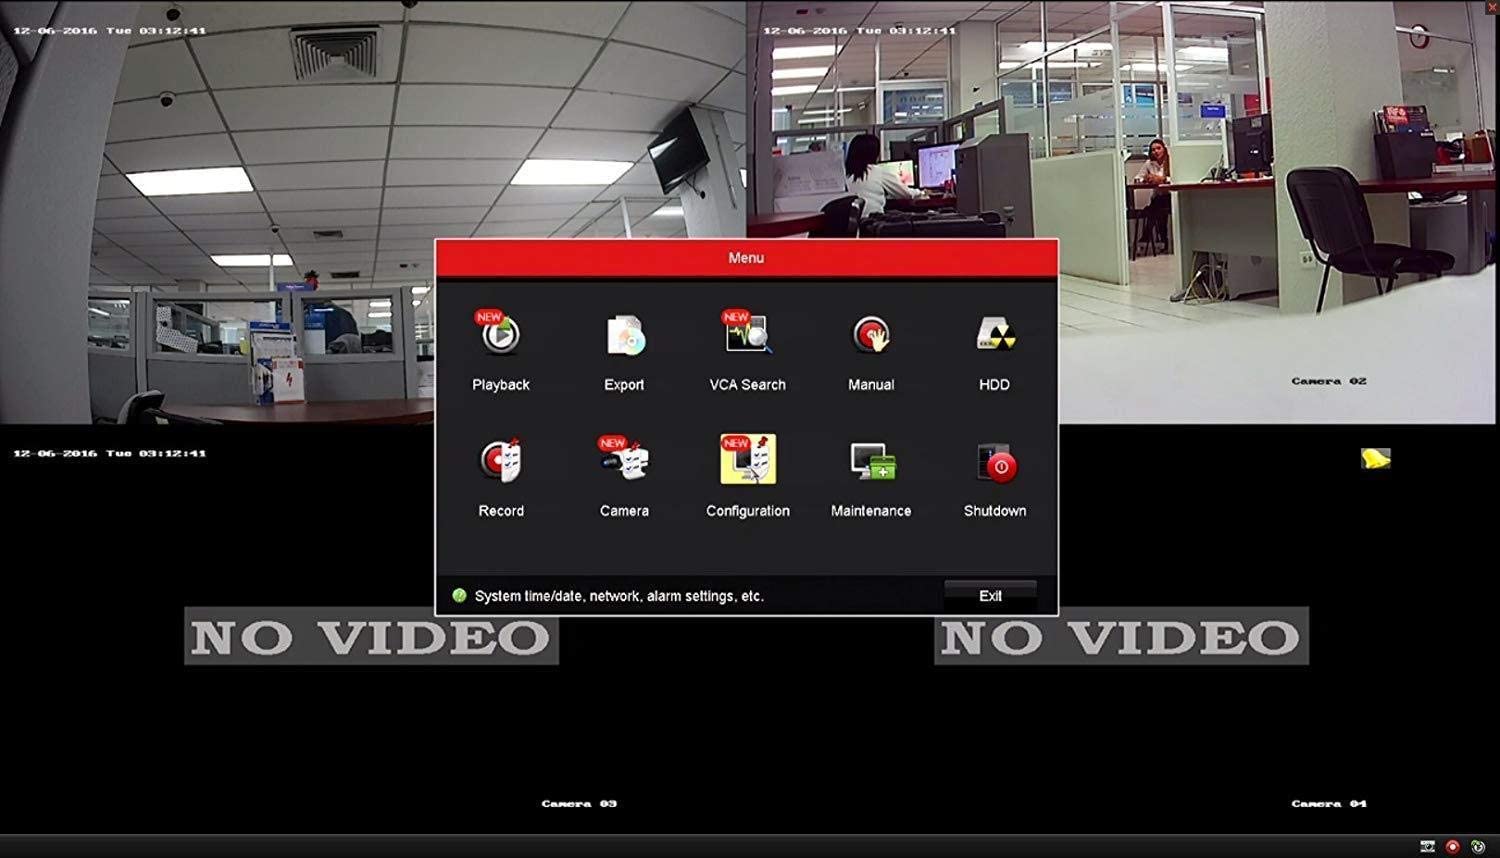Open the Record settings icon
This screenshot has height=858, width=1500.
coord(500,460)
